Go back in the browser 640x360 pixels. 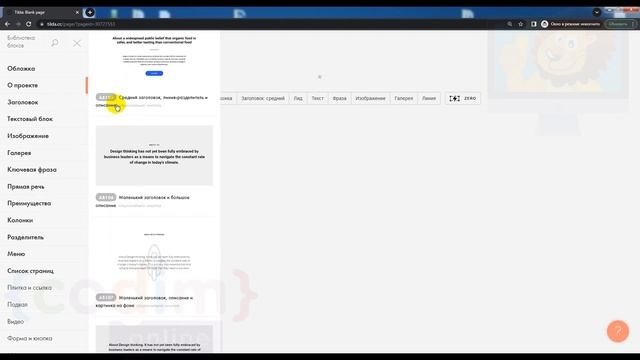point(7,24)
